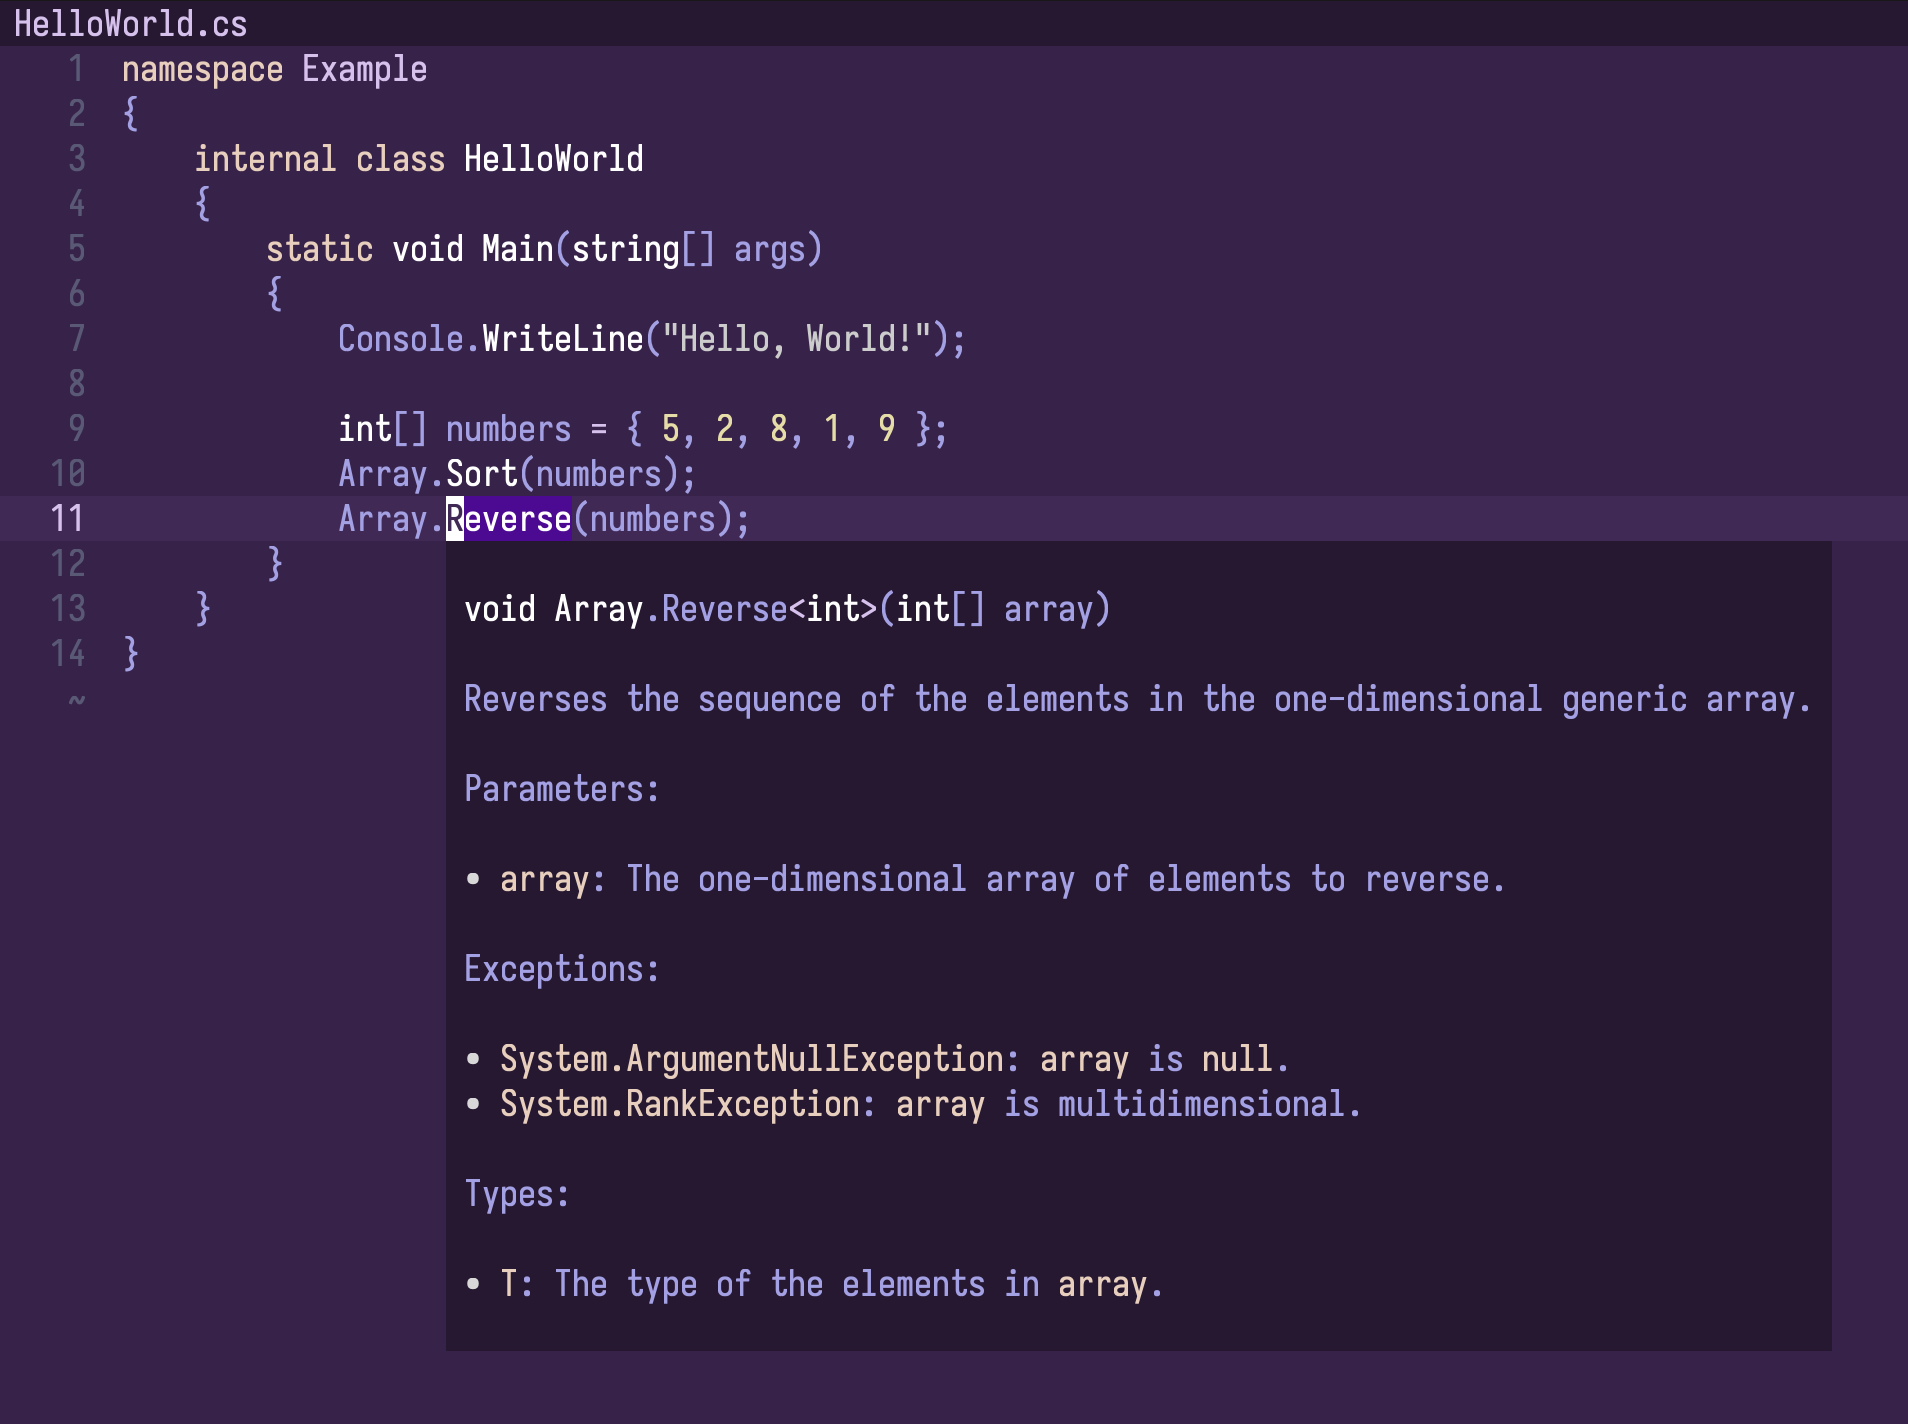Click the internal class HelloWorld line

(x=419, y=157)
